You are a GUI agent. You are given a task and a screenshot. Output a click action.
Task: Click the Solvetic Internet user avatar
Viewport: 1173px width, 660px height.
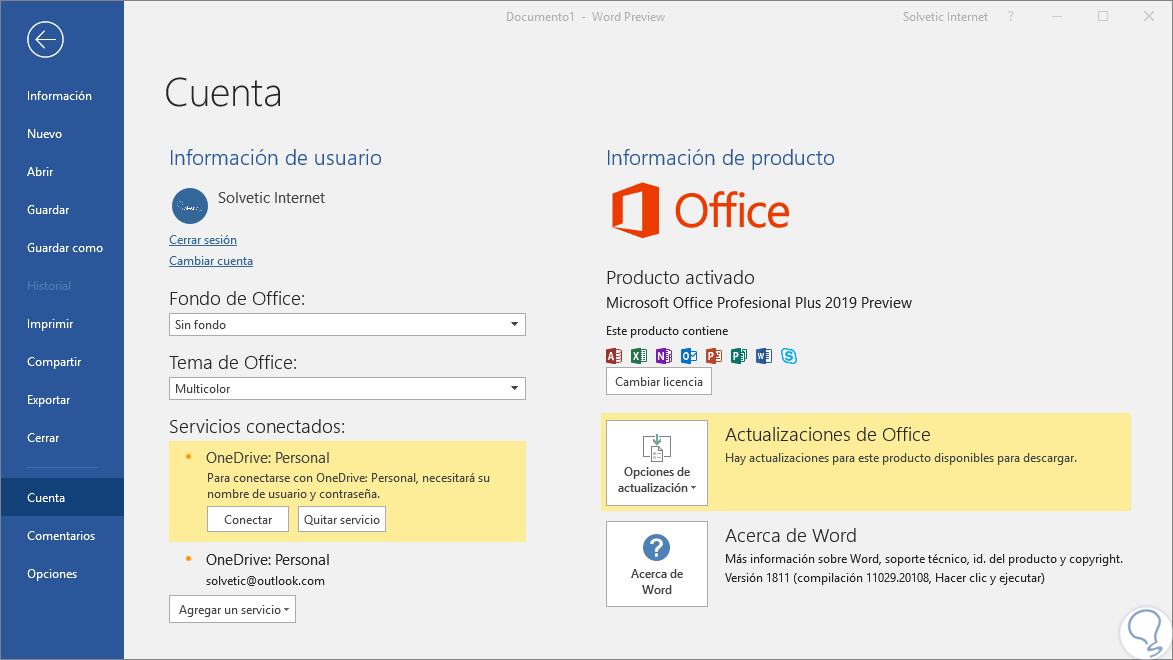(x=190, y=206)
